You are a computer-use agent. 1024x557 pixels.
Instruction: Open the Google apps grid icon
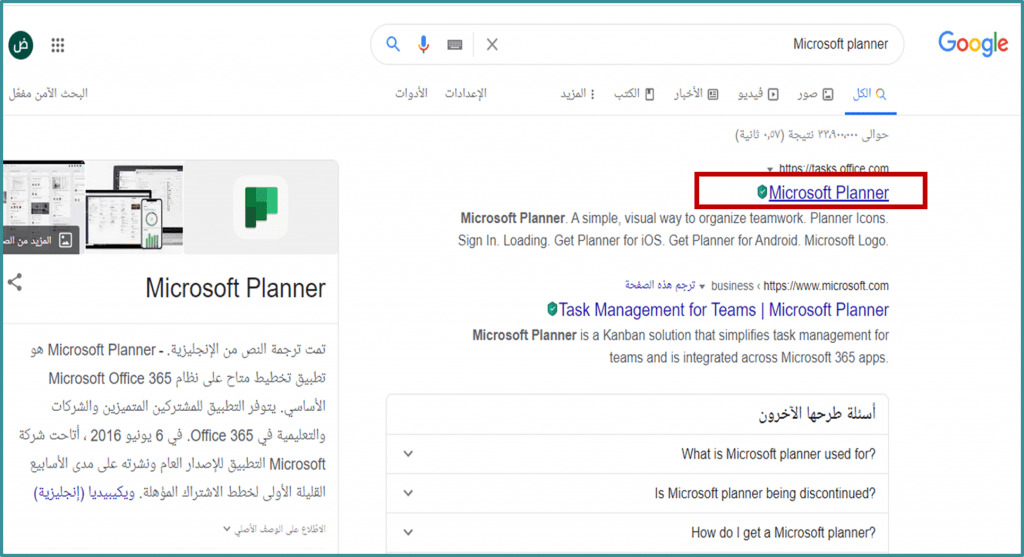[58, 45]
